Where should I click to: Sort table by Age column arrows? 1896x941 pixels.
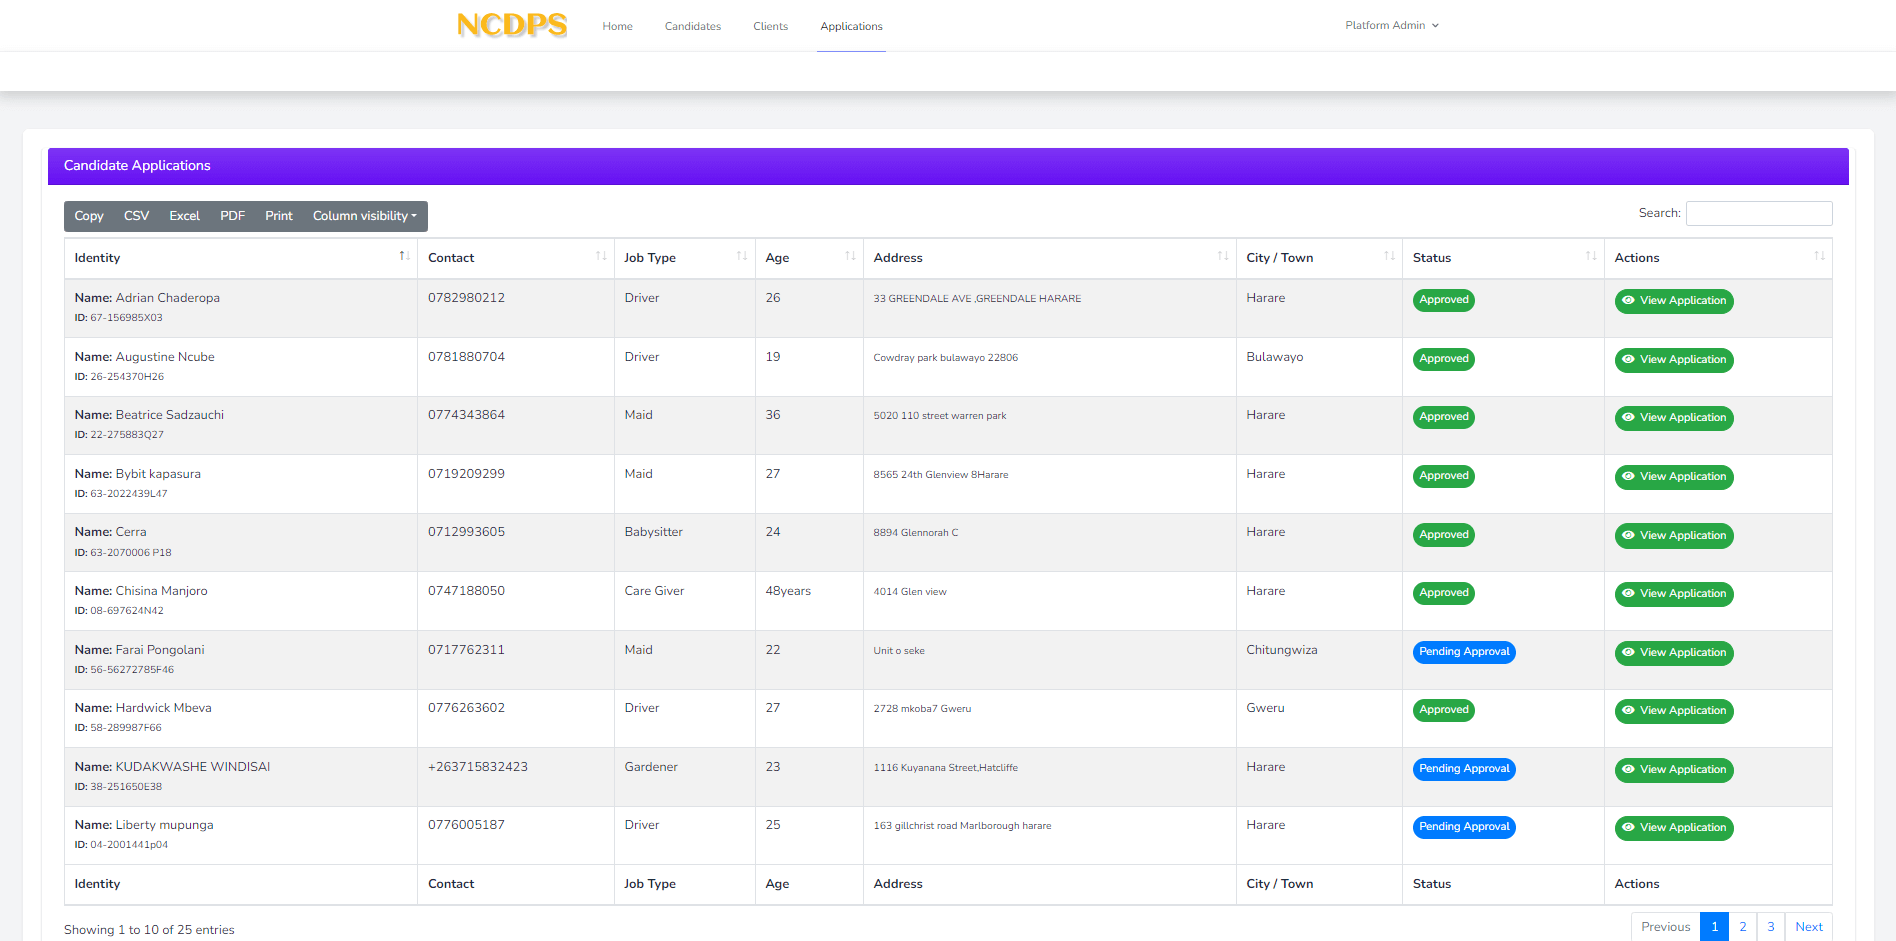click(850, 256)
